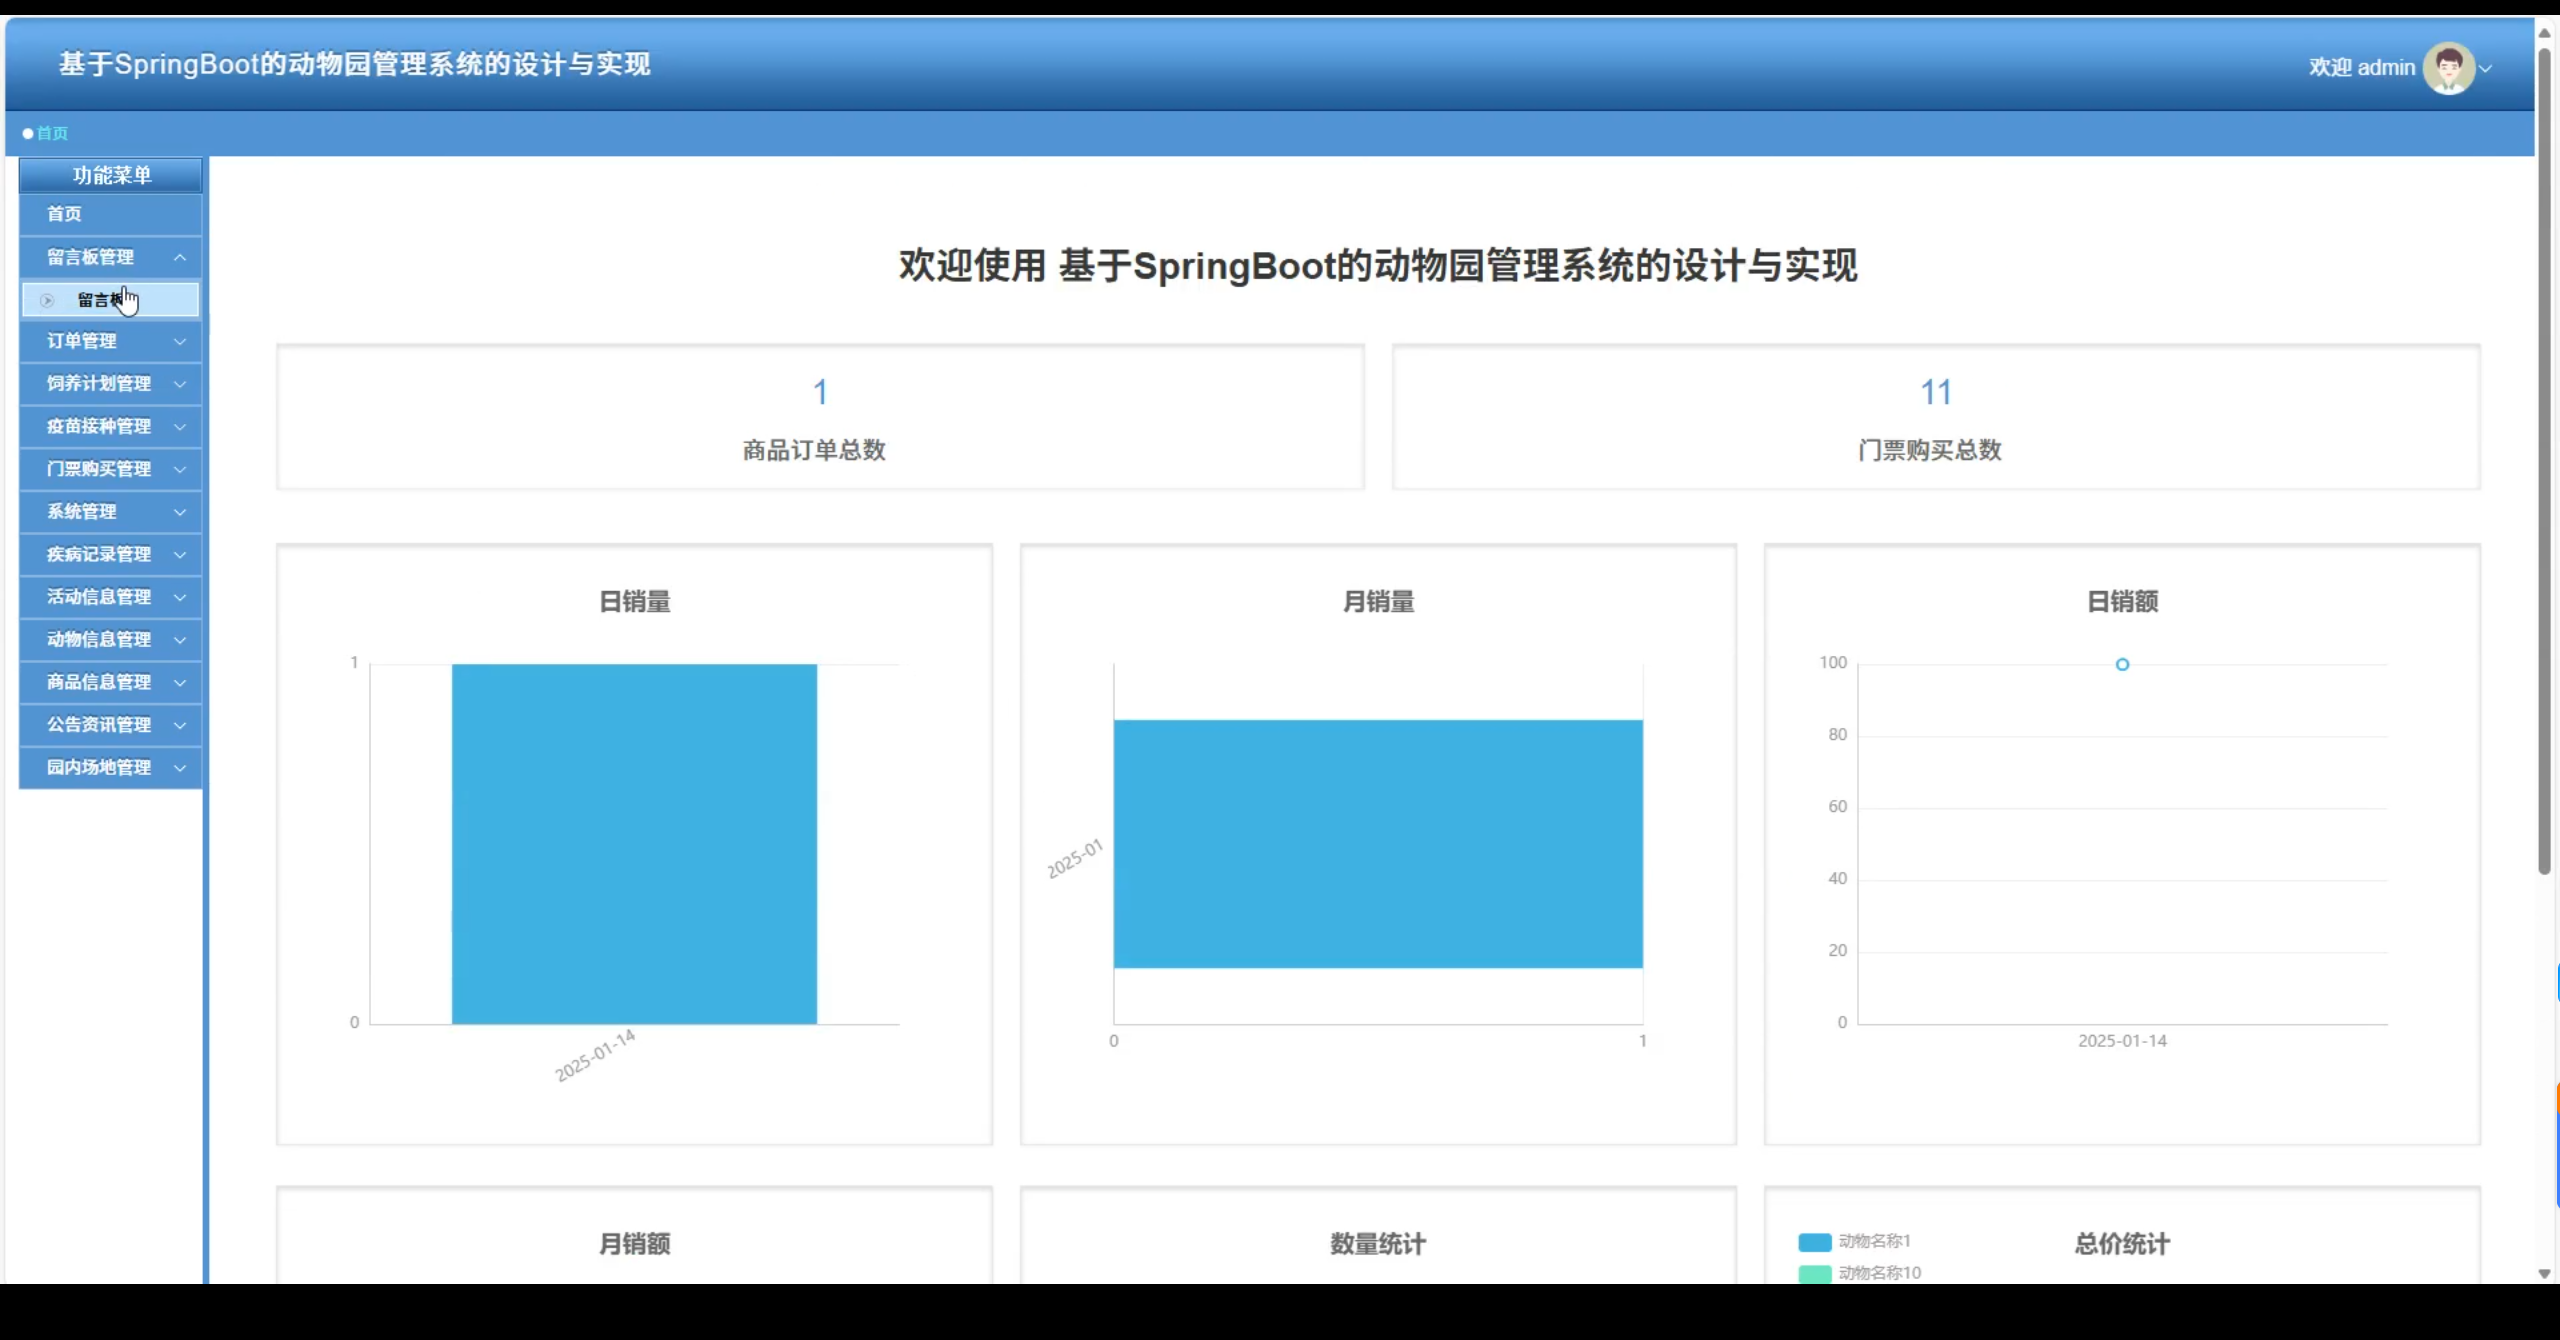Expand the 饲养计划管理 chevron

tap(180, 384)
